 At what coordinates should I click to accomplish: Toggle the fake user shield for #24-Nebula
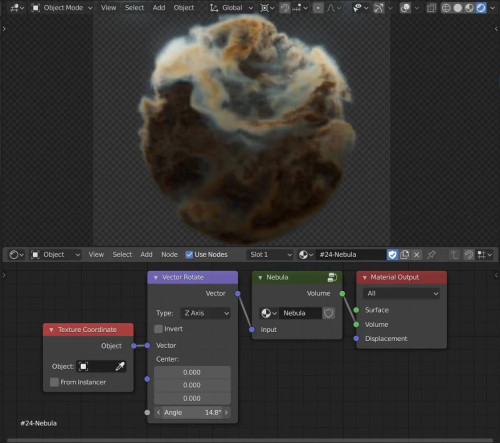coord(392,255)
